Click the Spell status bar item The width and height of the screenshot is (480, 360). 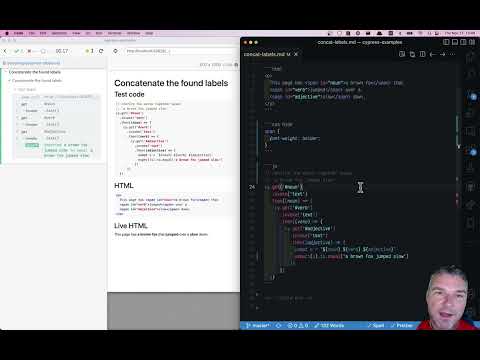376,325
